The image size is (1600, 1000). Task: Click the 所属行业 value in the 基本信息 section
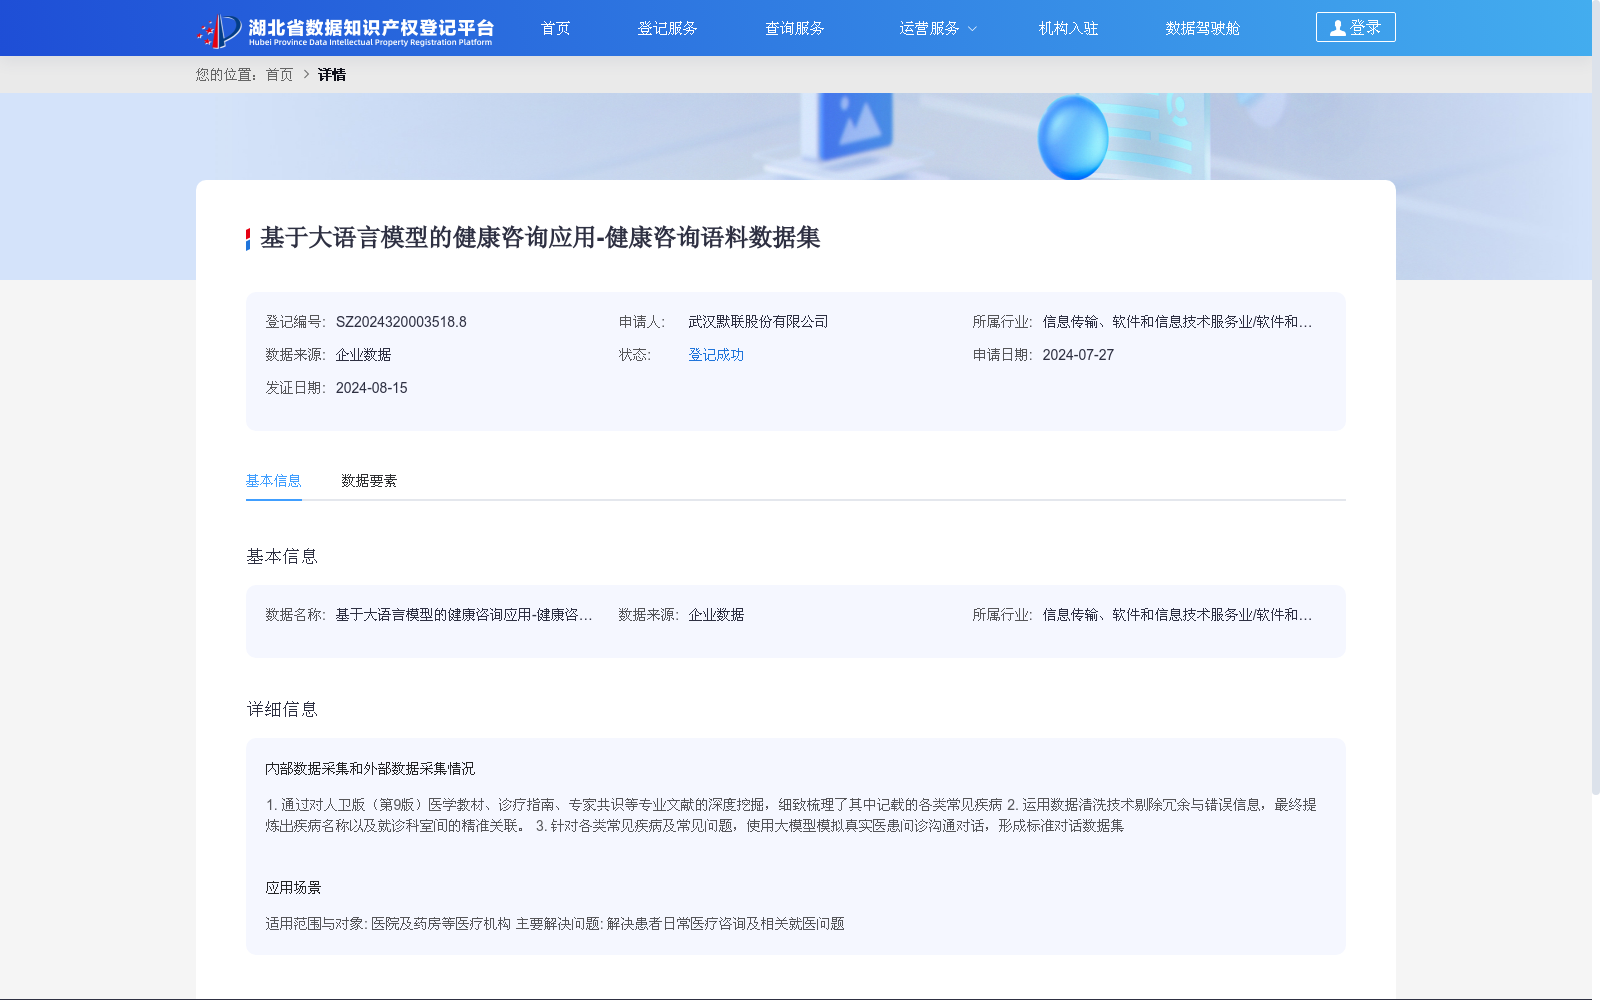point(1177,615)
